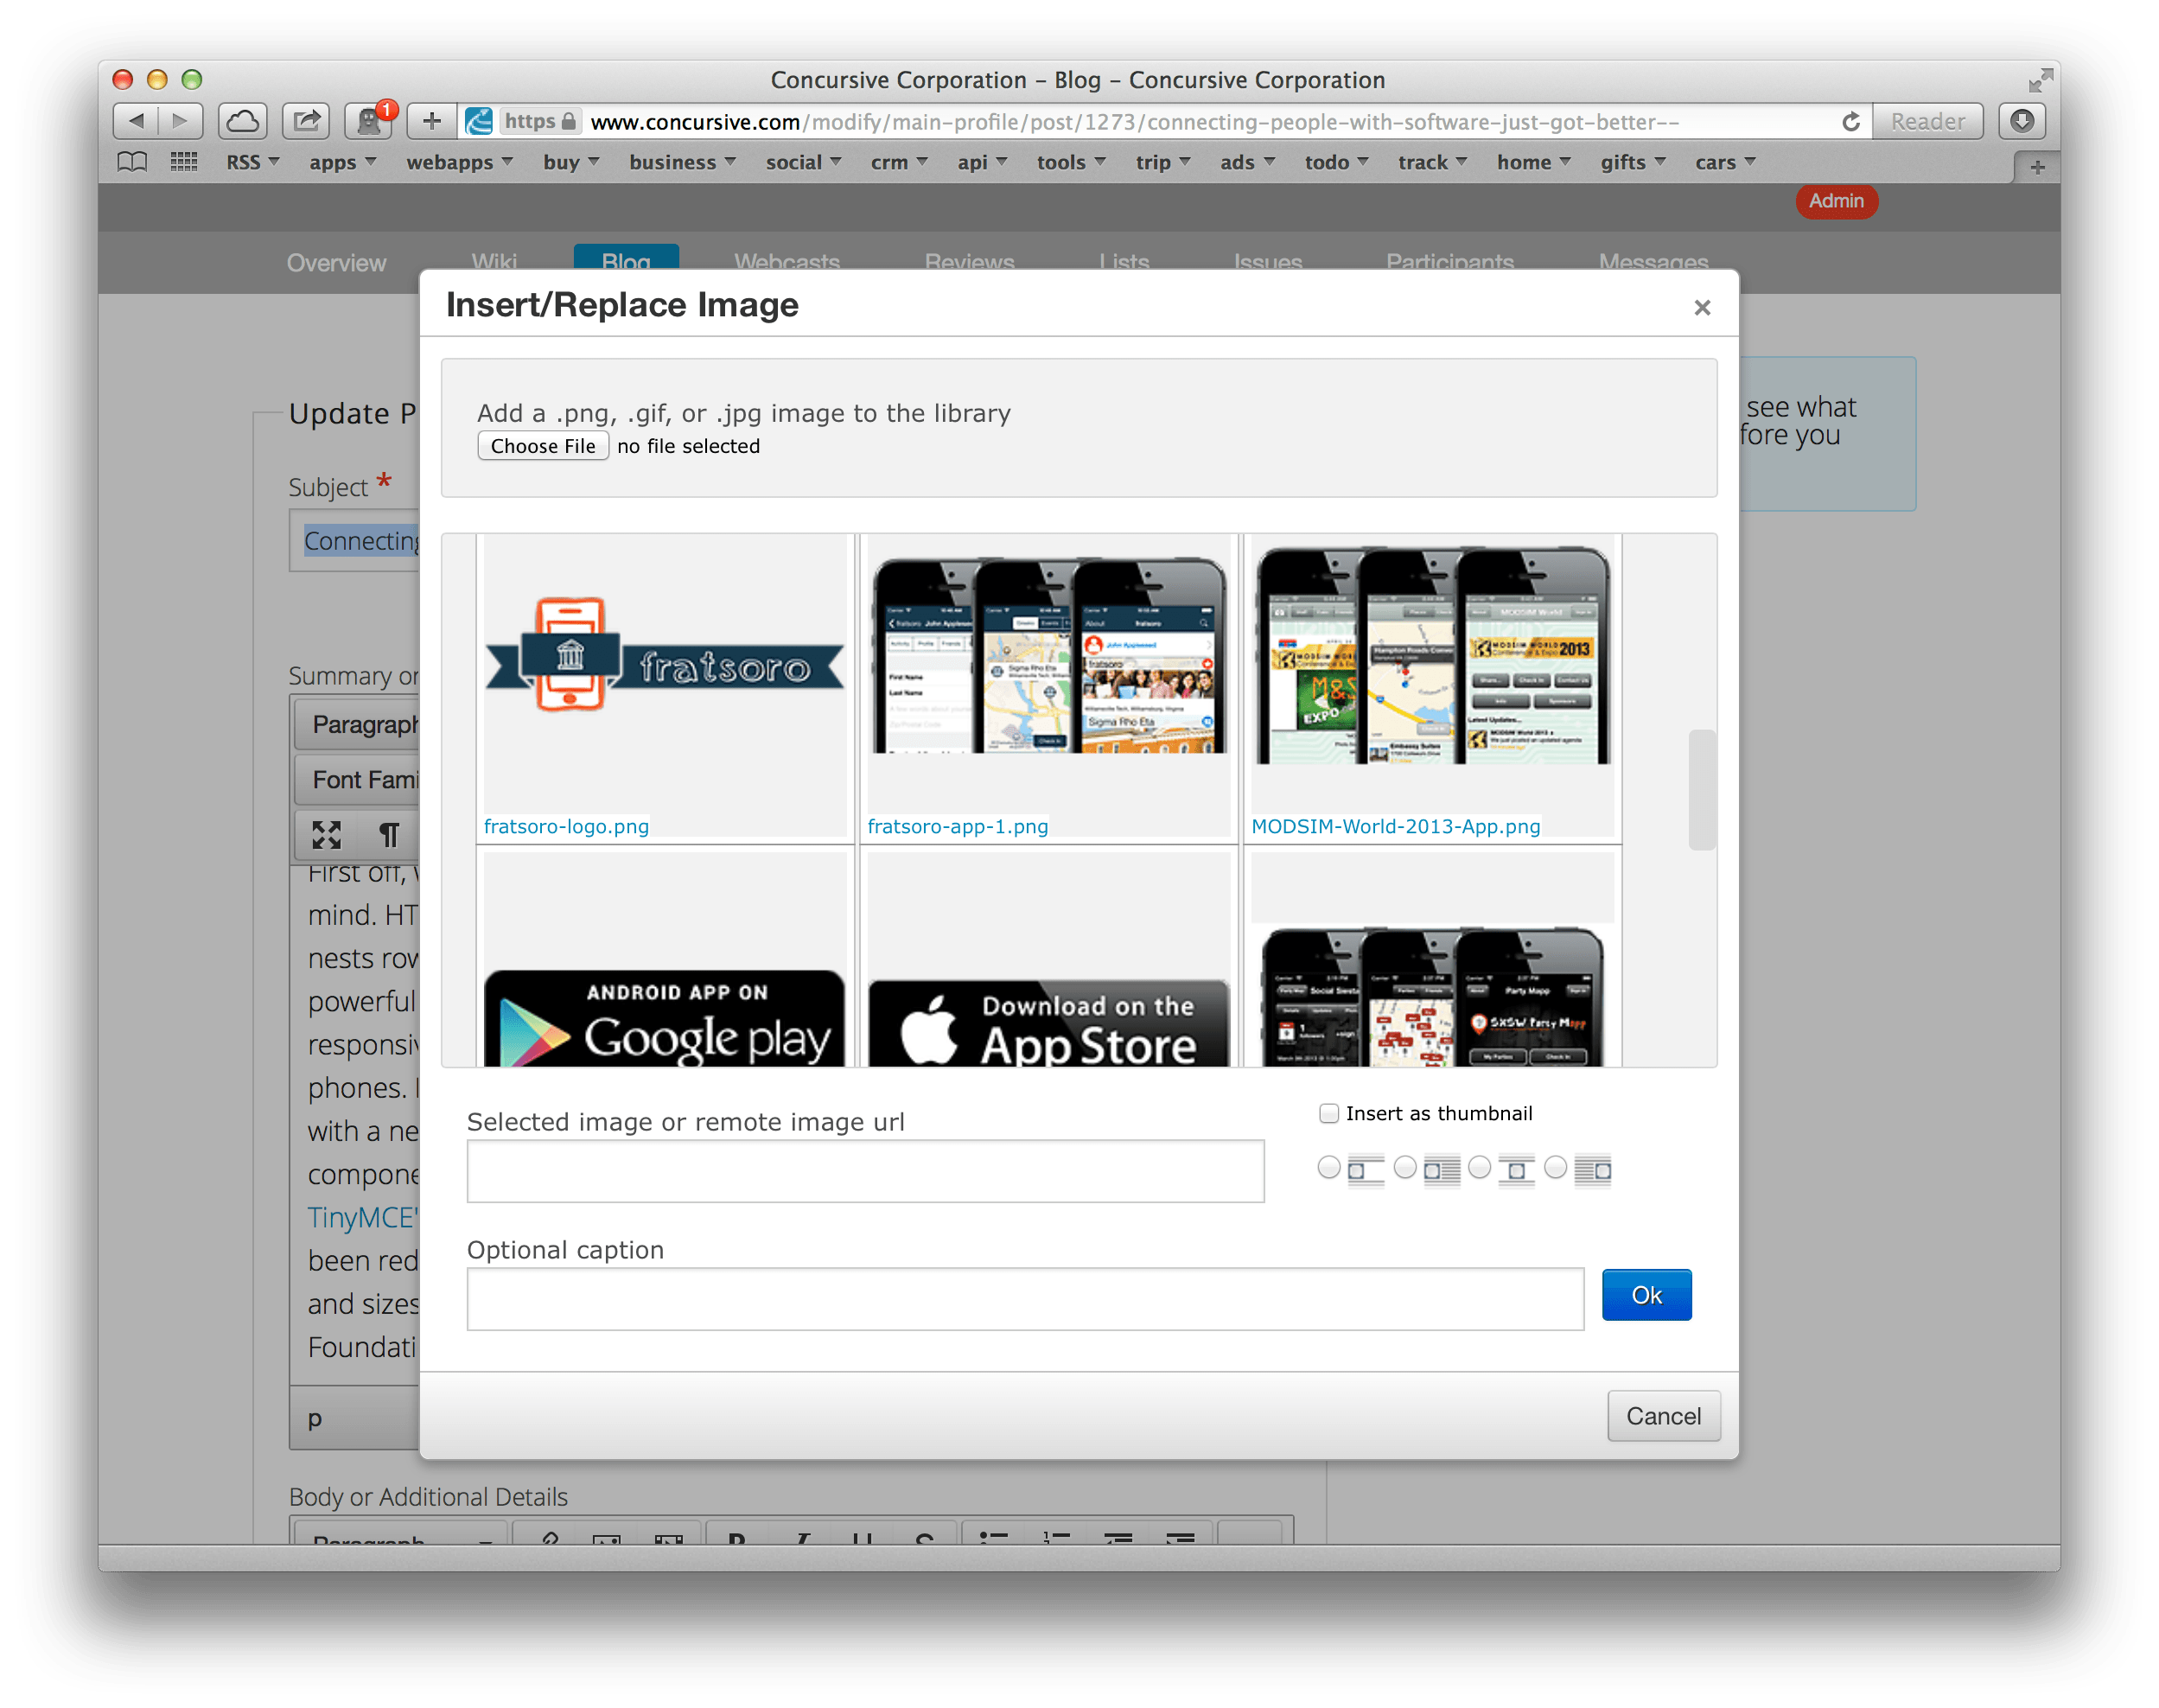Click the Reader button
Image resolution: width=2159 pixels, height=1708 pixels.
coord(1927,121)
